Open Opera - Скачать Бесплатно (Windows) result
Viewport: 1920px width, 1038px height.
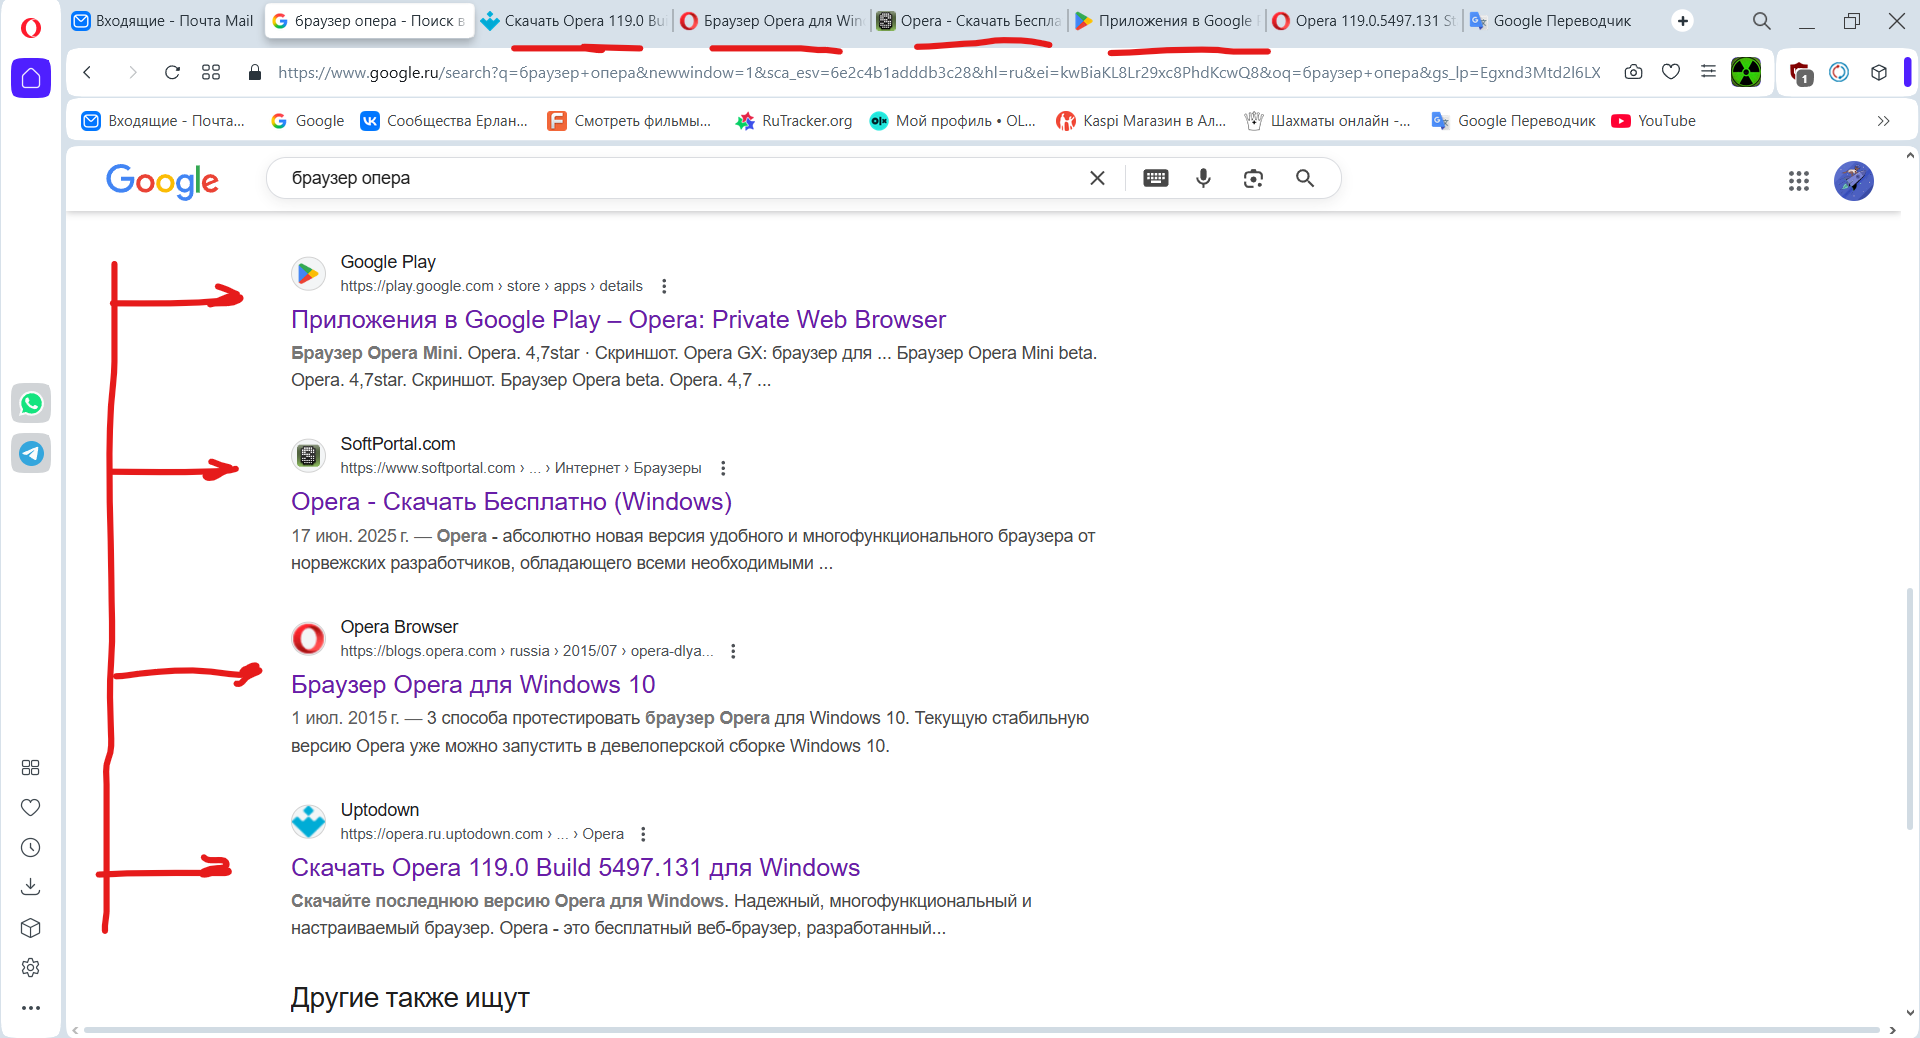(x=511, y=502)
